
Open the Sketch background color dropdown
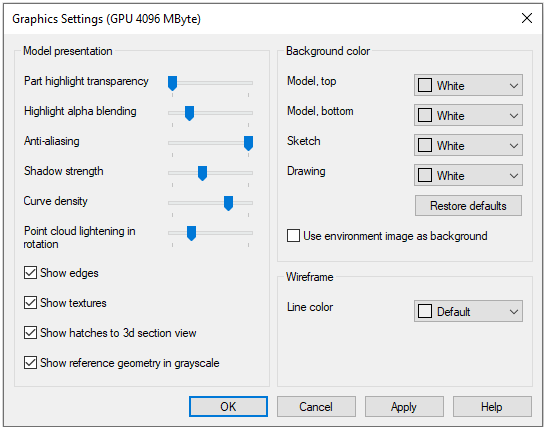tap(468, 145)
